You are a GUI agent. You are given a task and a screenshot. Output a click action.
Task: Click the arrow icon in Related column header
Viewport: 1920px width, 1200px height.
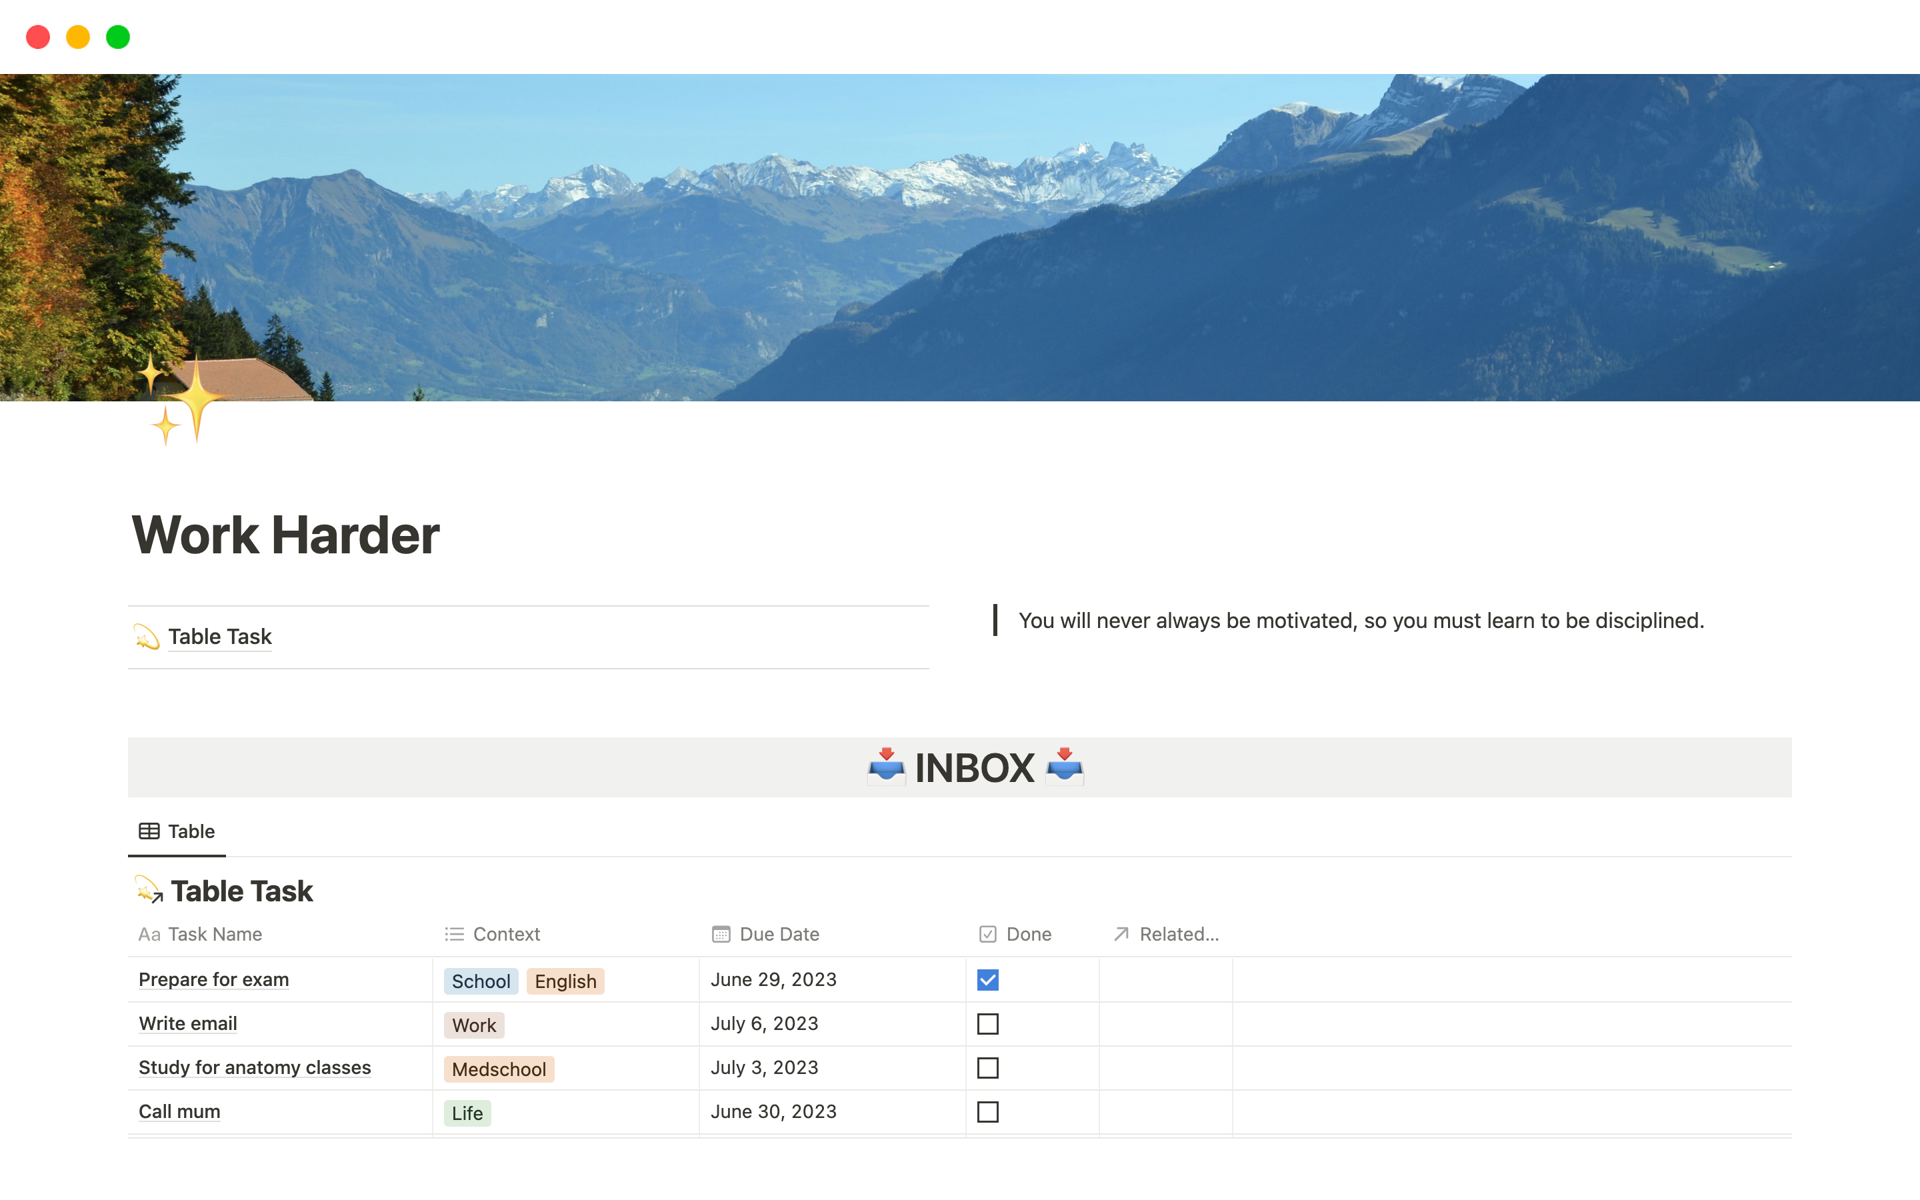[x=1121, y=934]
